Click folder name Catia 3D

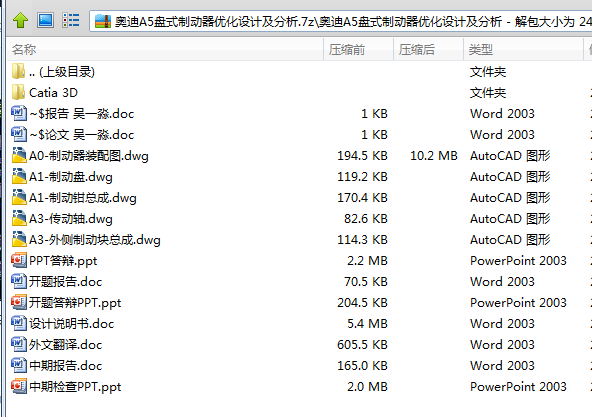tap(53, 93)
